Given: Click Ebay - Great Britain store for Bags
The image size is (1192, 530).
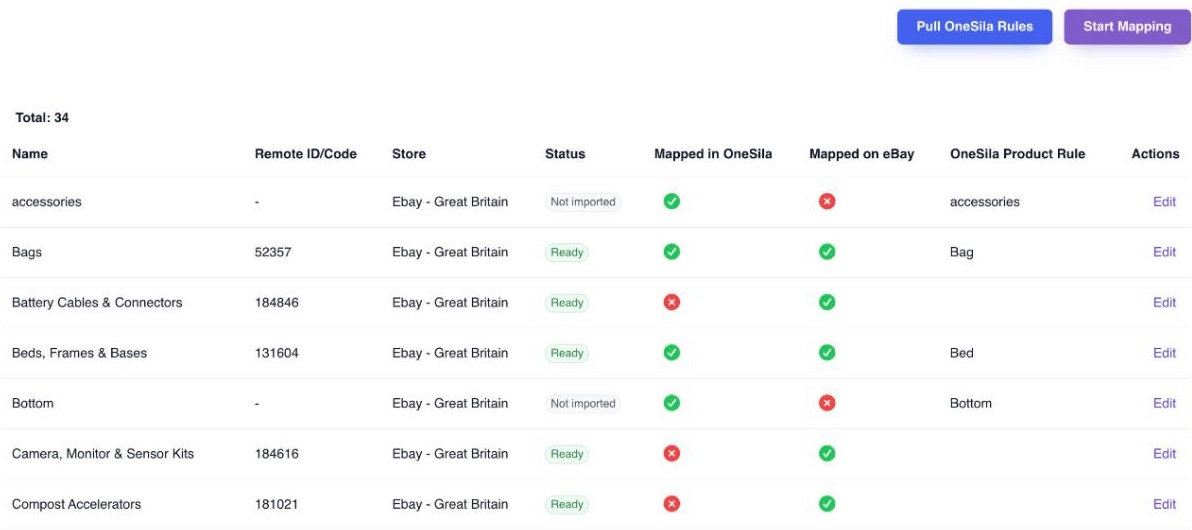Looking at the screenshot, I should click(450, 252).
